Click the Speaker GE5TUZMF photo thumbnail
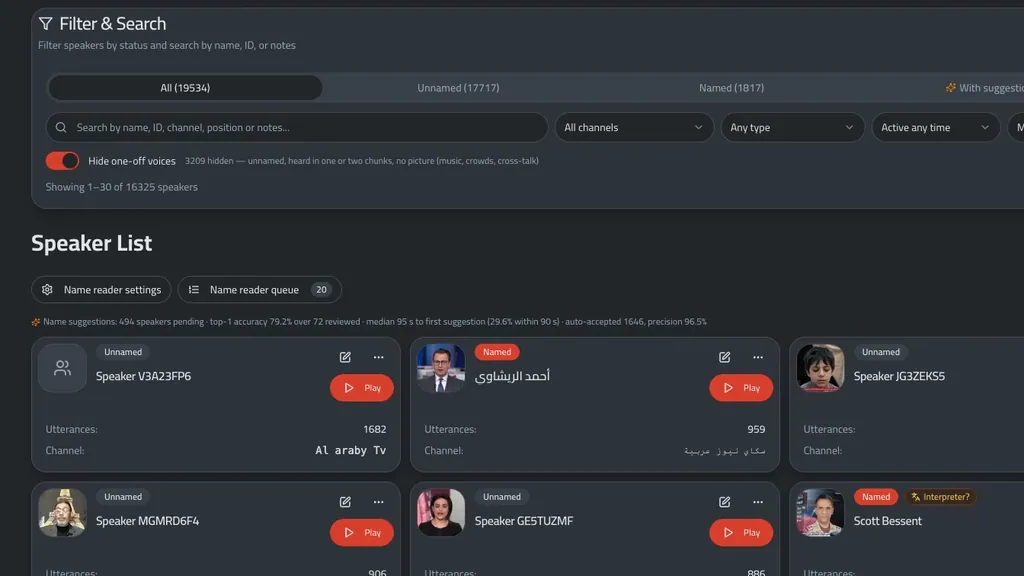This screenshot has height=576, width=1024. point(441,513)
